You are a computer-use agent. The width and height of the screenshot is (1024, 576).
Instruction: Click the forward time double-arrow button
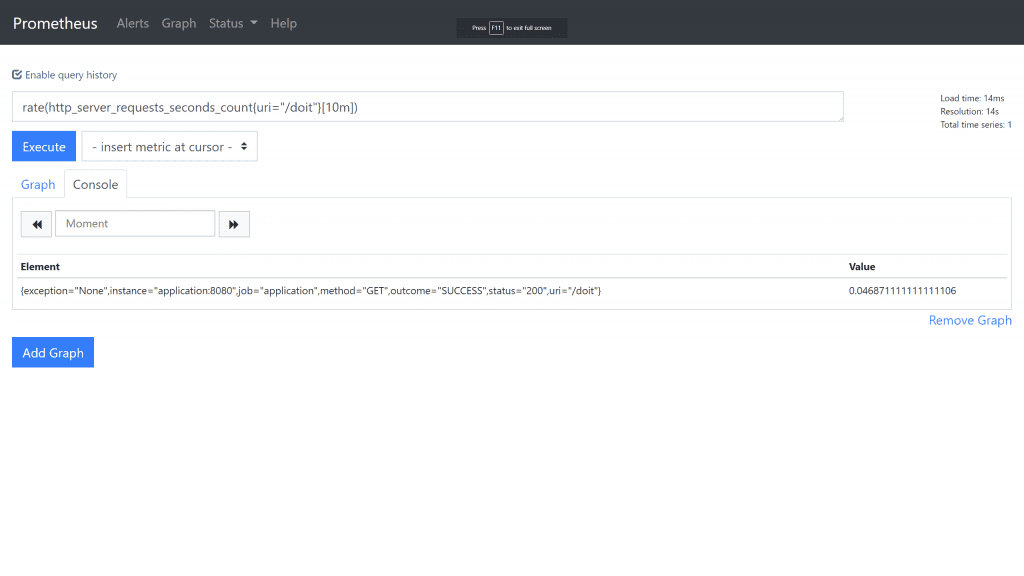coord(234,224)
